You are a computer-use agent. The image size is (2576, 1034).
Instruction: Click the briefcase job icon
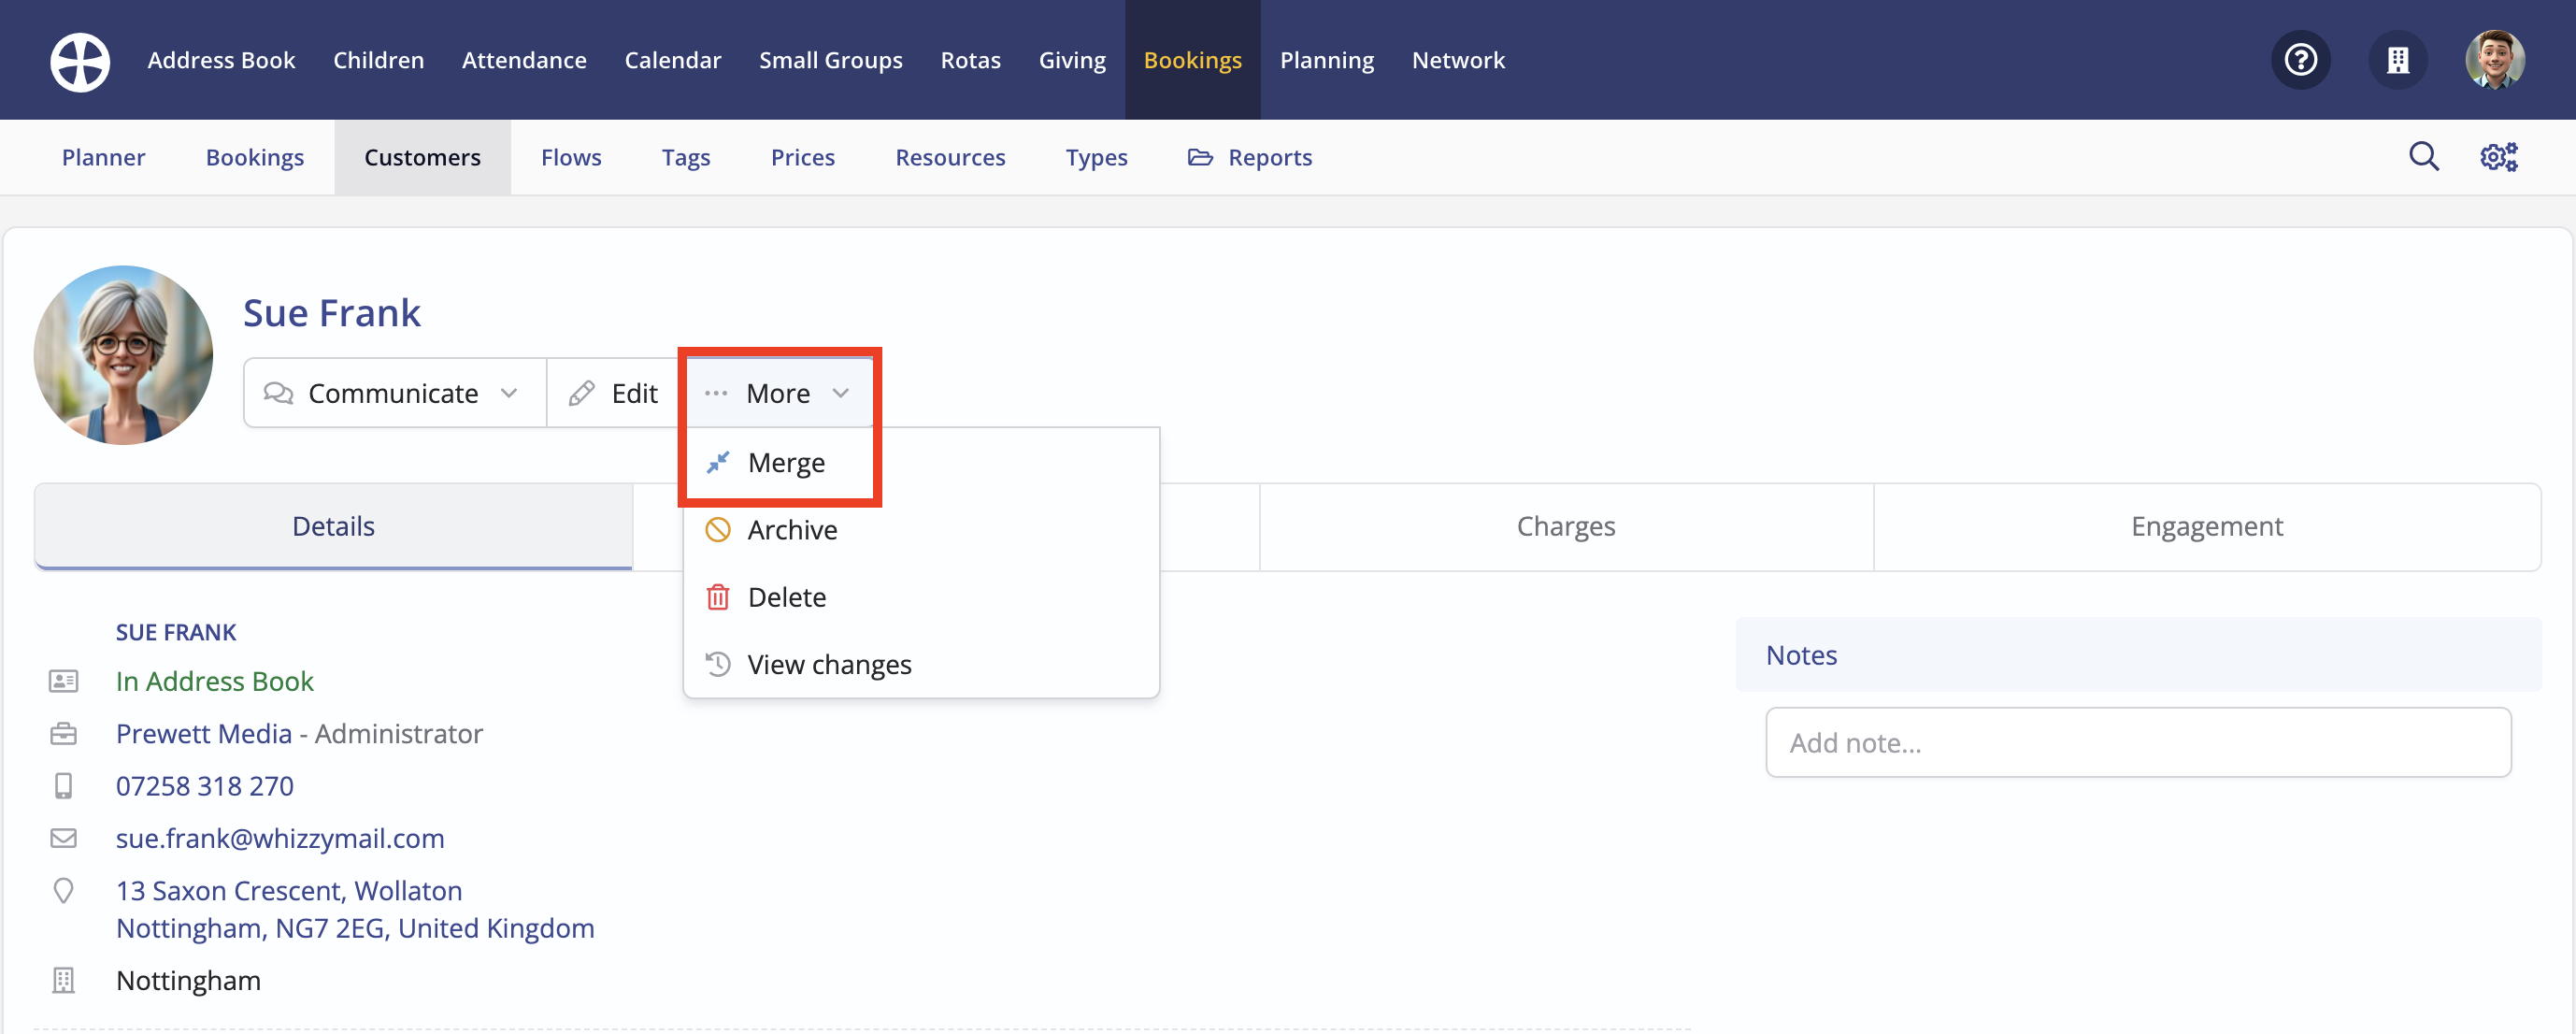(63, 734)
